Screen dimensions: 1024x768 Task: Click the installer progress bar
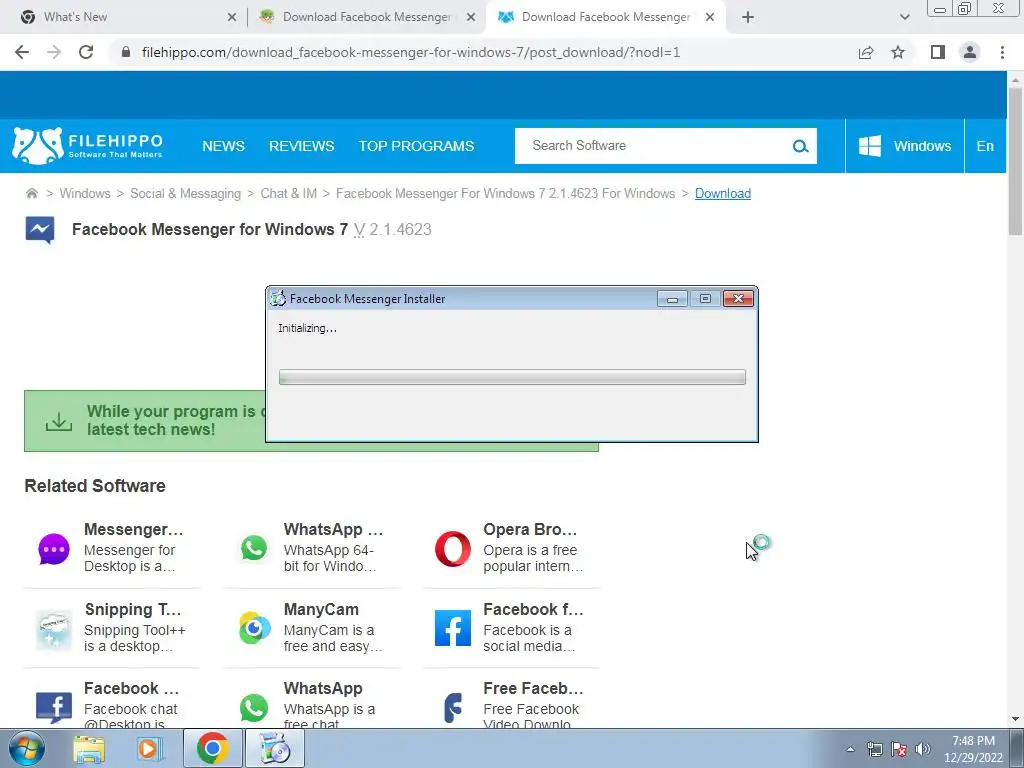[512, 377]
